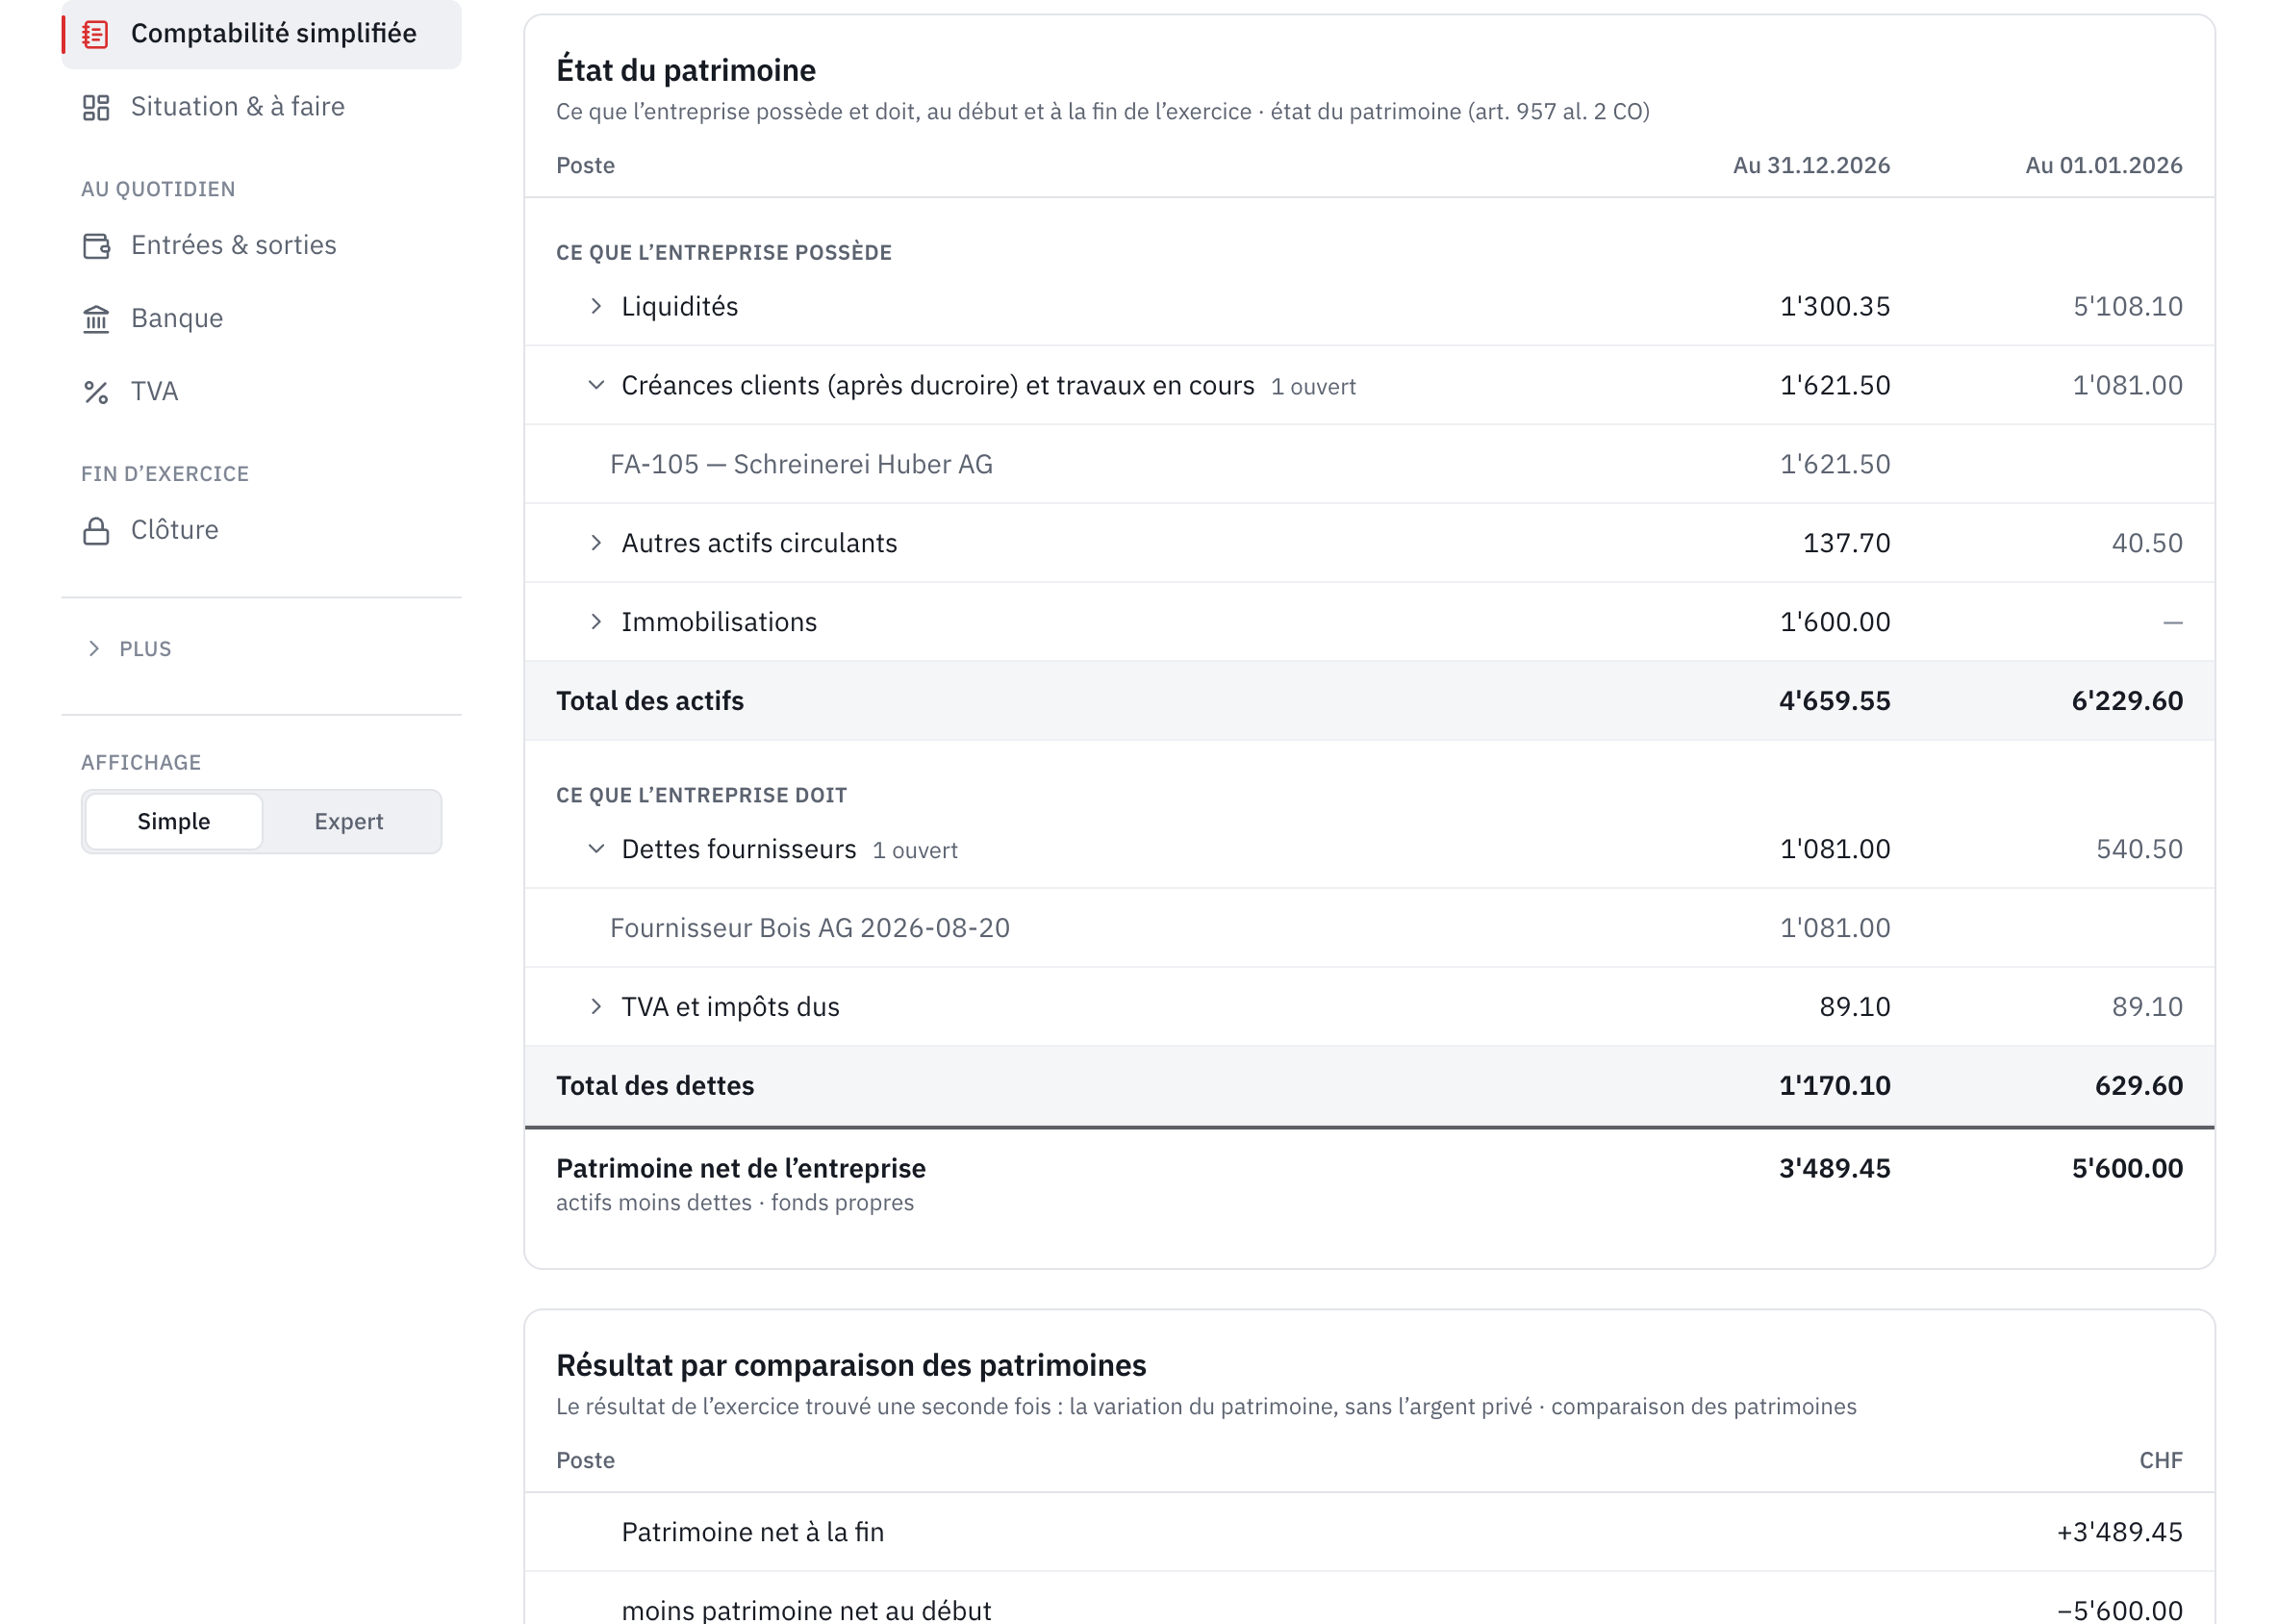
Task: Click the Situation & à faire grid icon
Action: click(96, 107)
